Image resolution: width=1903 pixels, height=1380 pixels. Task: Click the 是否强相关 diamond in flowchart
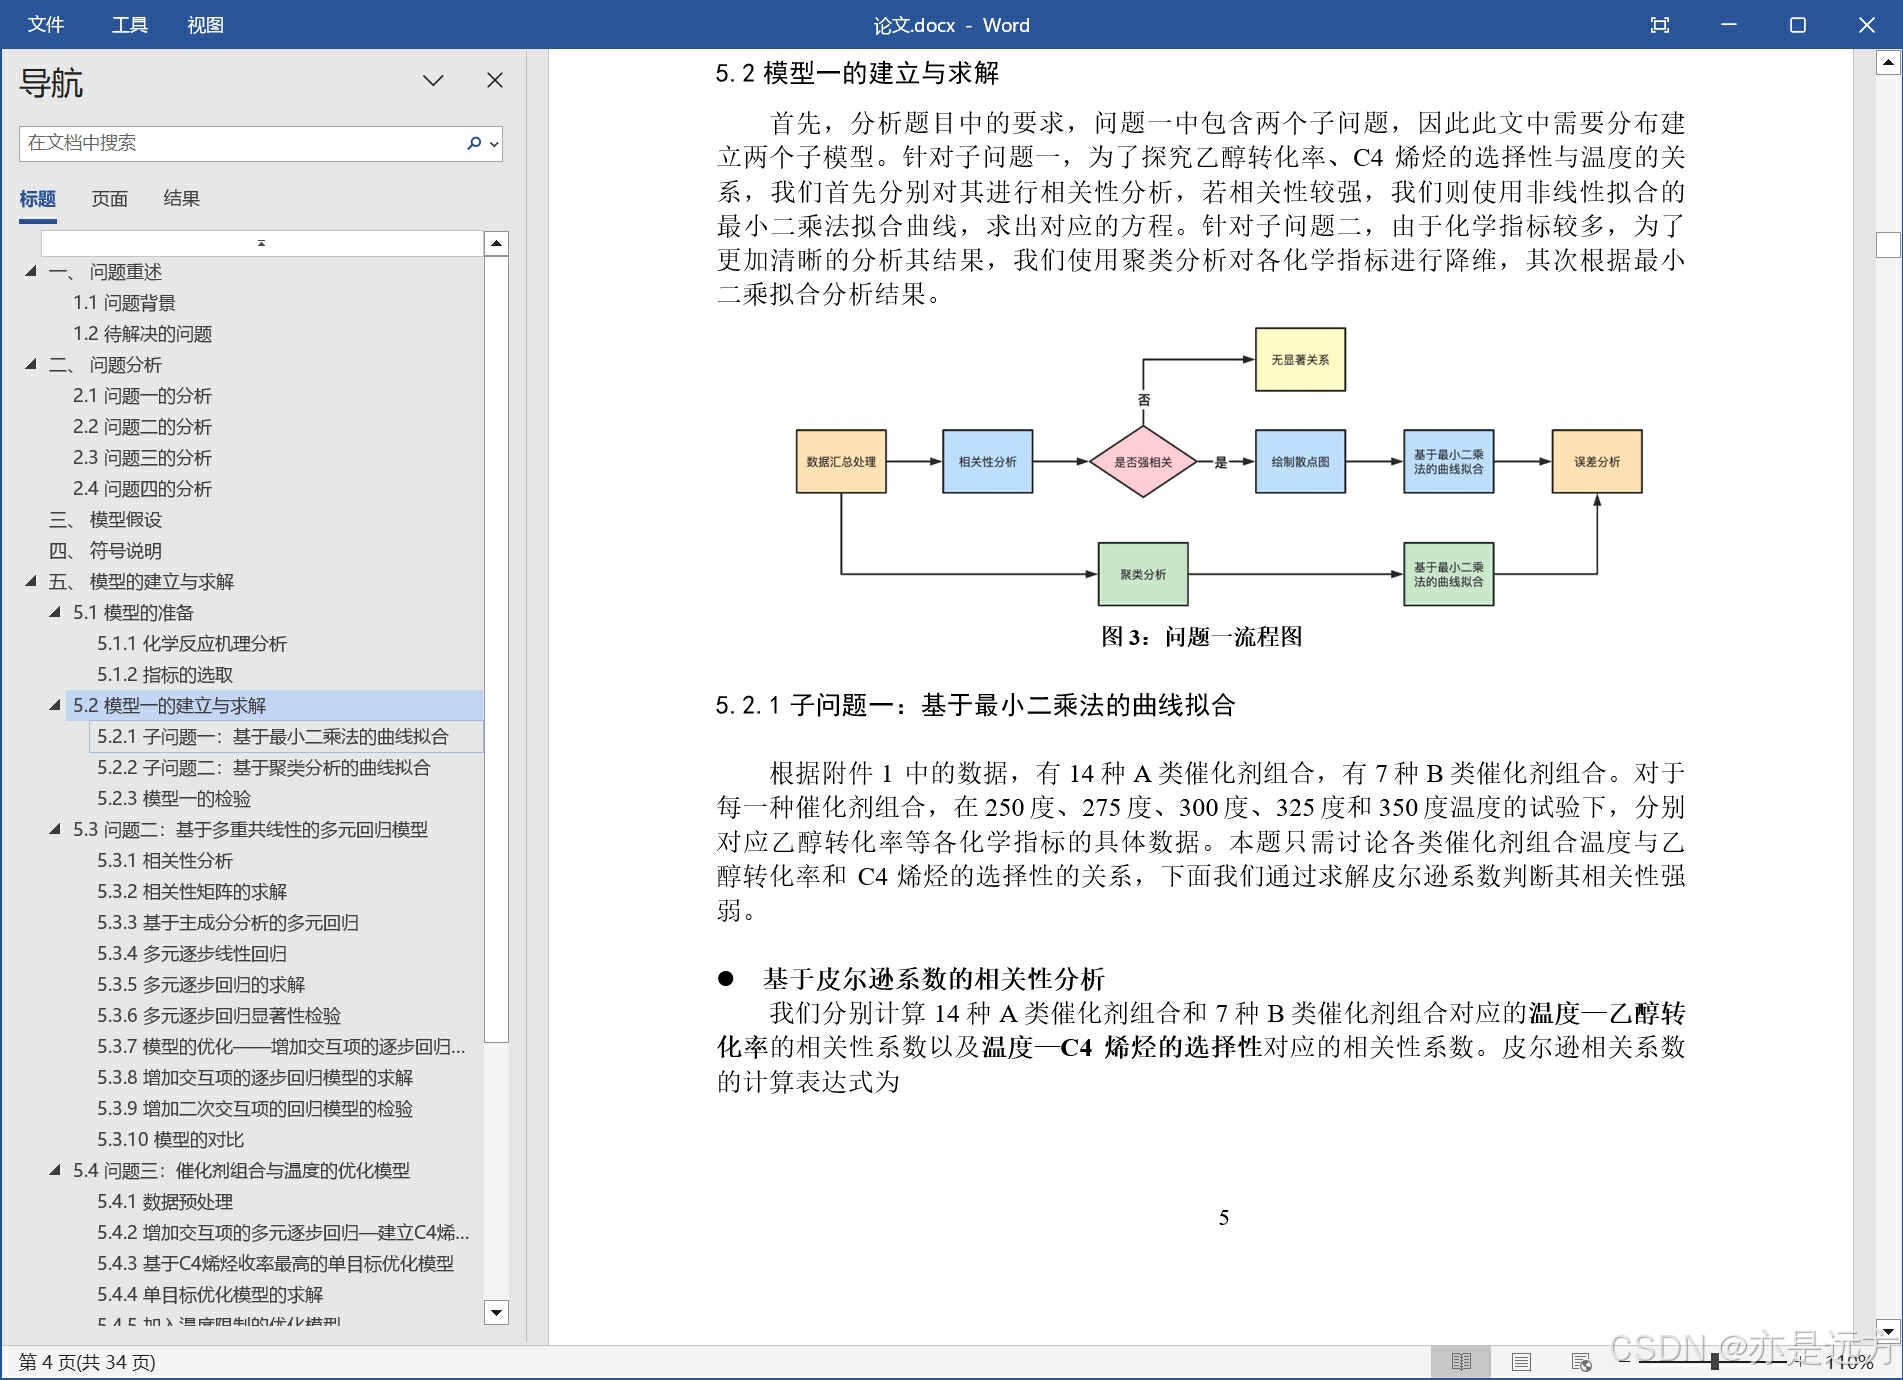1143,462
